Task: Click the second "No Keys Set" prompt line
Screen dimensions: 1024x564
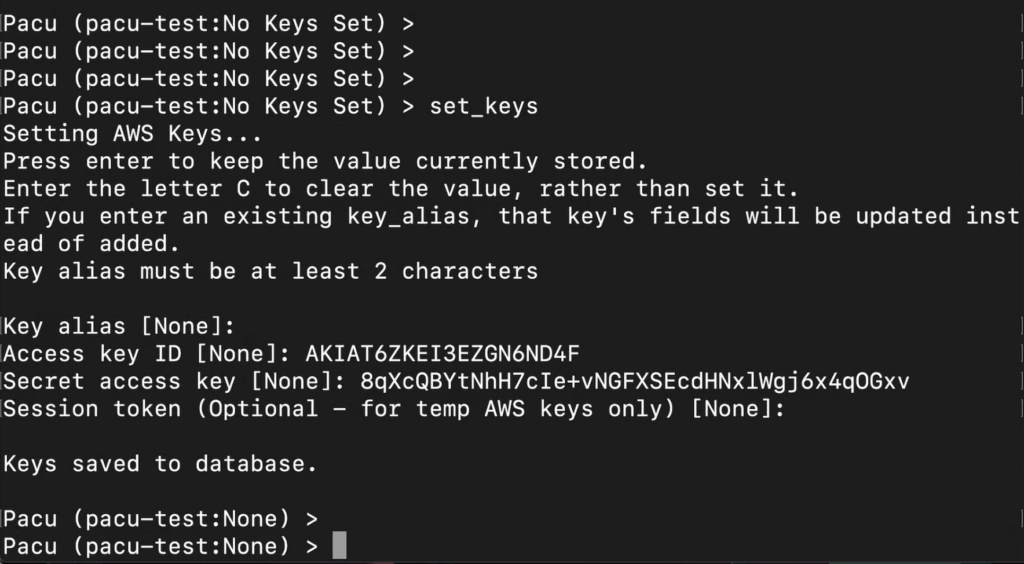Action: point(209,50)
